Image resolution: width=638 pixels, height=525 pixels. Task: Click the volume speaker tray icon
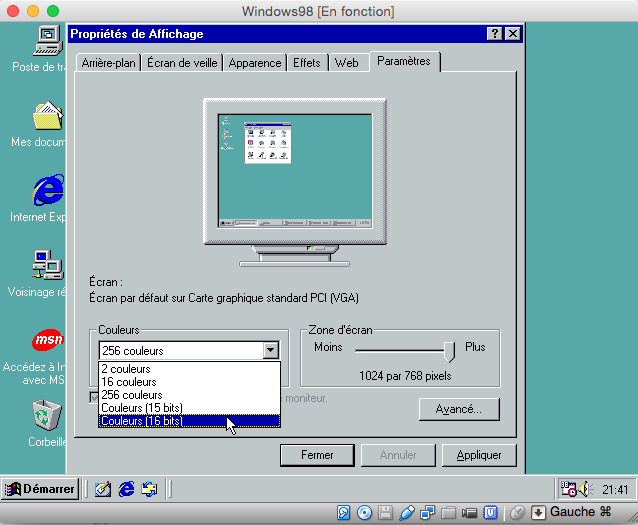pyautogui.click(x=585, y=489)
